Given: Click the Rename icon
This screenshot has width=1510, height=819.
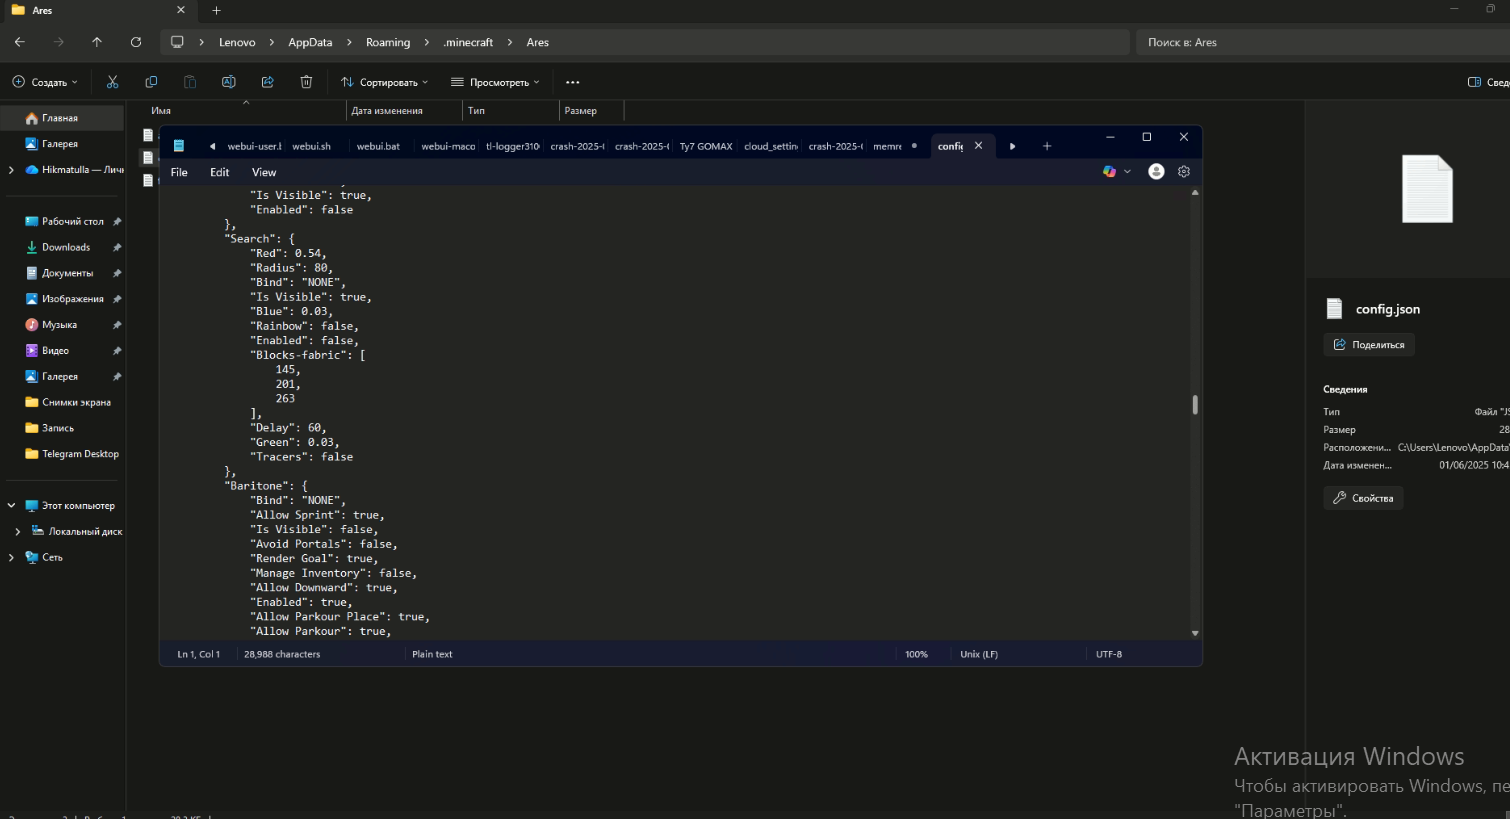Looking at the screenshot, I should point(228,81).
